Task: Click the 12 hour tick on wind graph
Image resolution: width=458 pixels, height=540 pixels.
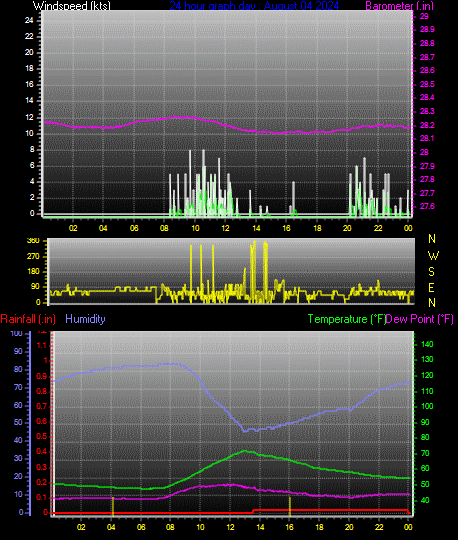Action: coord(225,228)
